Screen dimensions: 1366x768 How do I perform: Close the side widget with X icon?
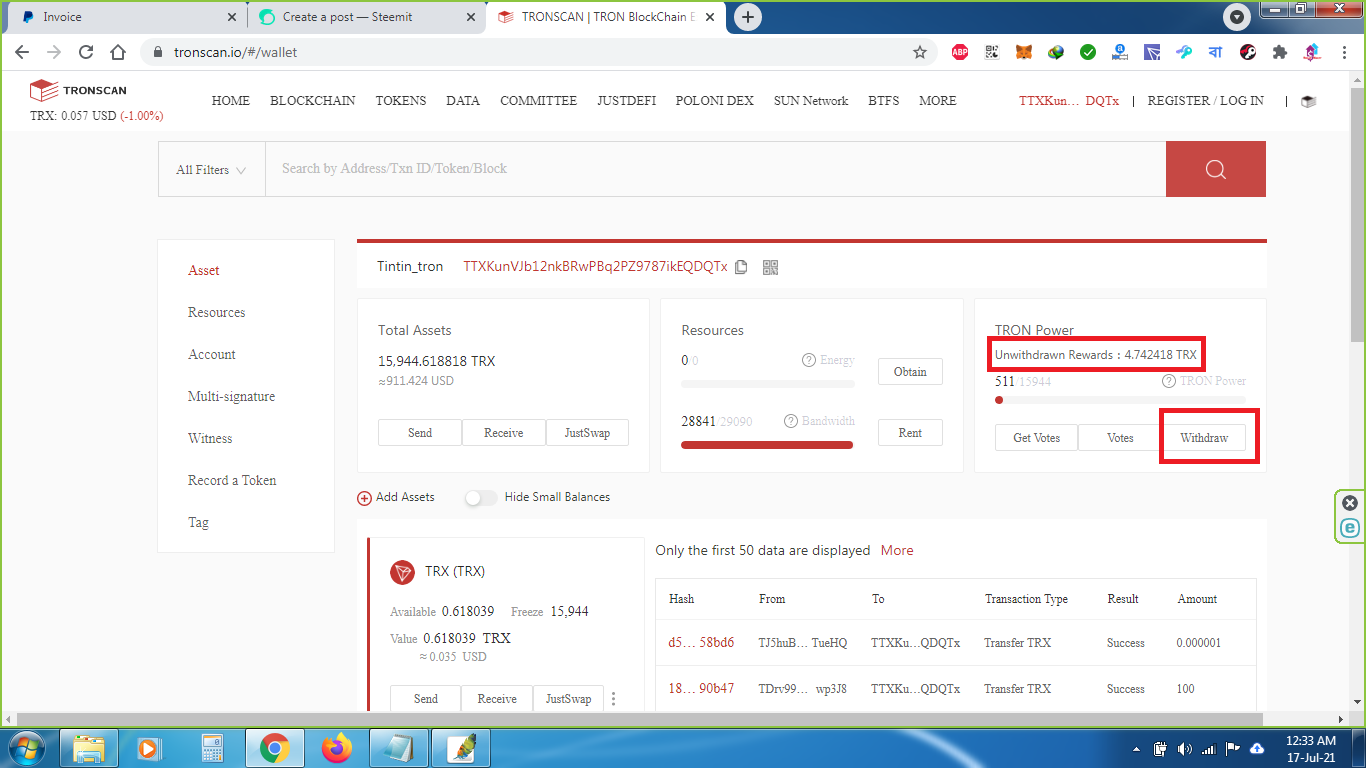pos(1350,503)
